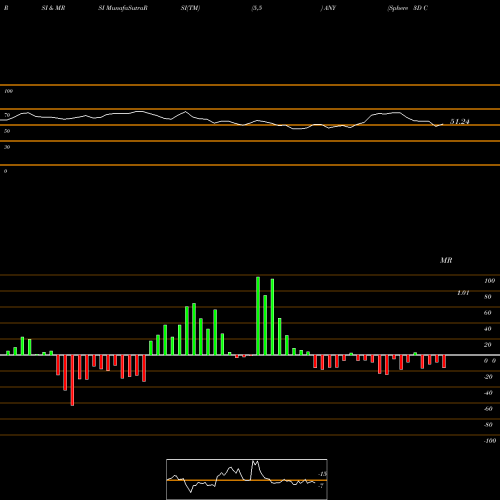Click the RSI left-axis label 50
Screen dimensions: 500x500
pyautogui.click(x=7, y=131)
